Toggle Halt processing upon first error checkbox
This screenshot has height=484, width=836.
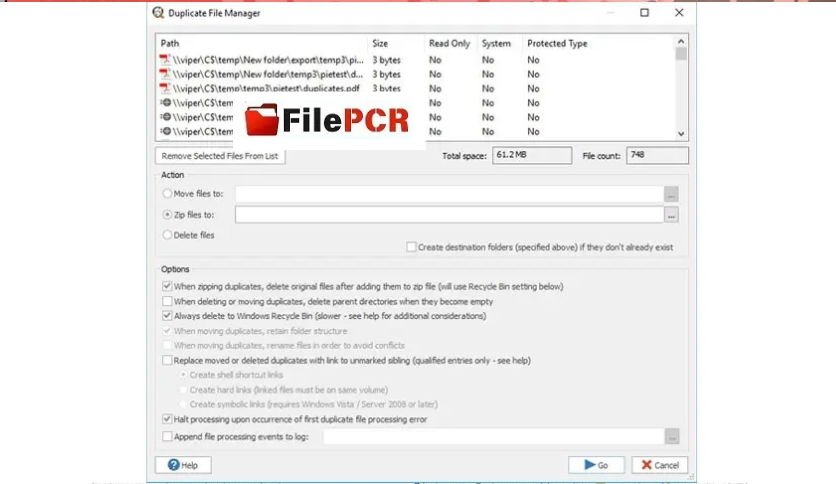point(167,419)
